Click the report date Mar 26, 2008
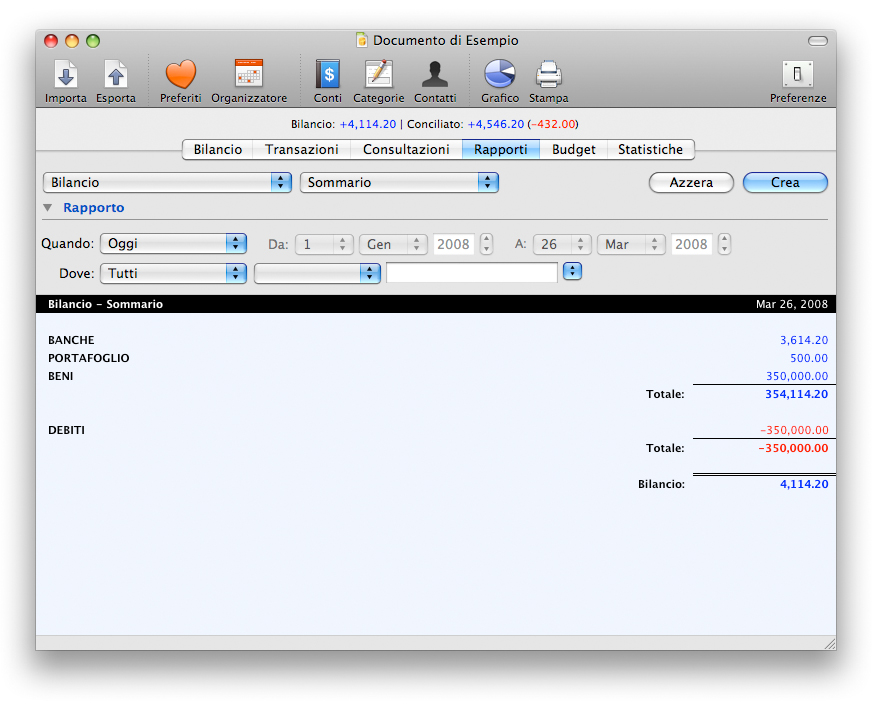This screenshot has height=711, width=872. (791, 304)
